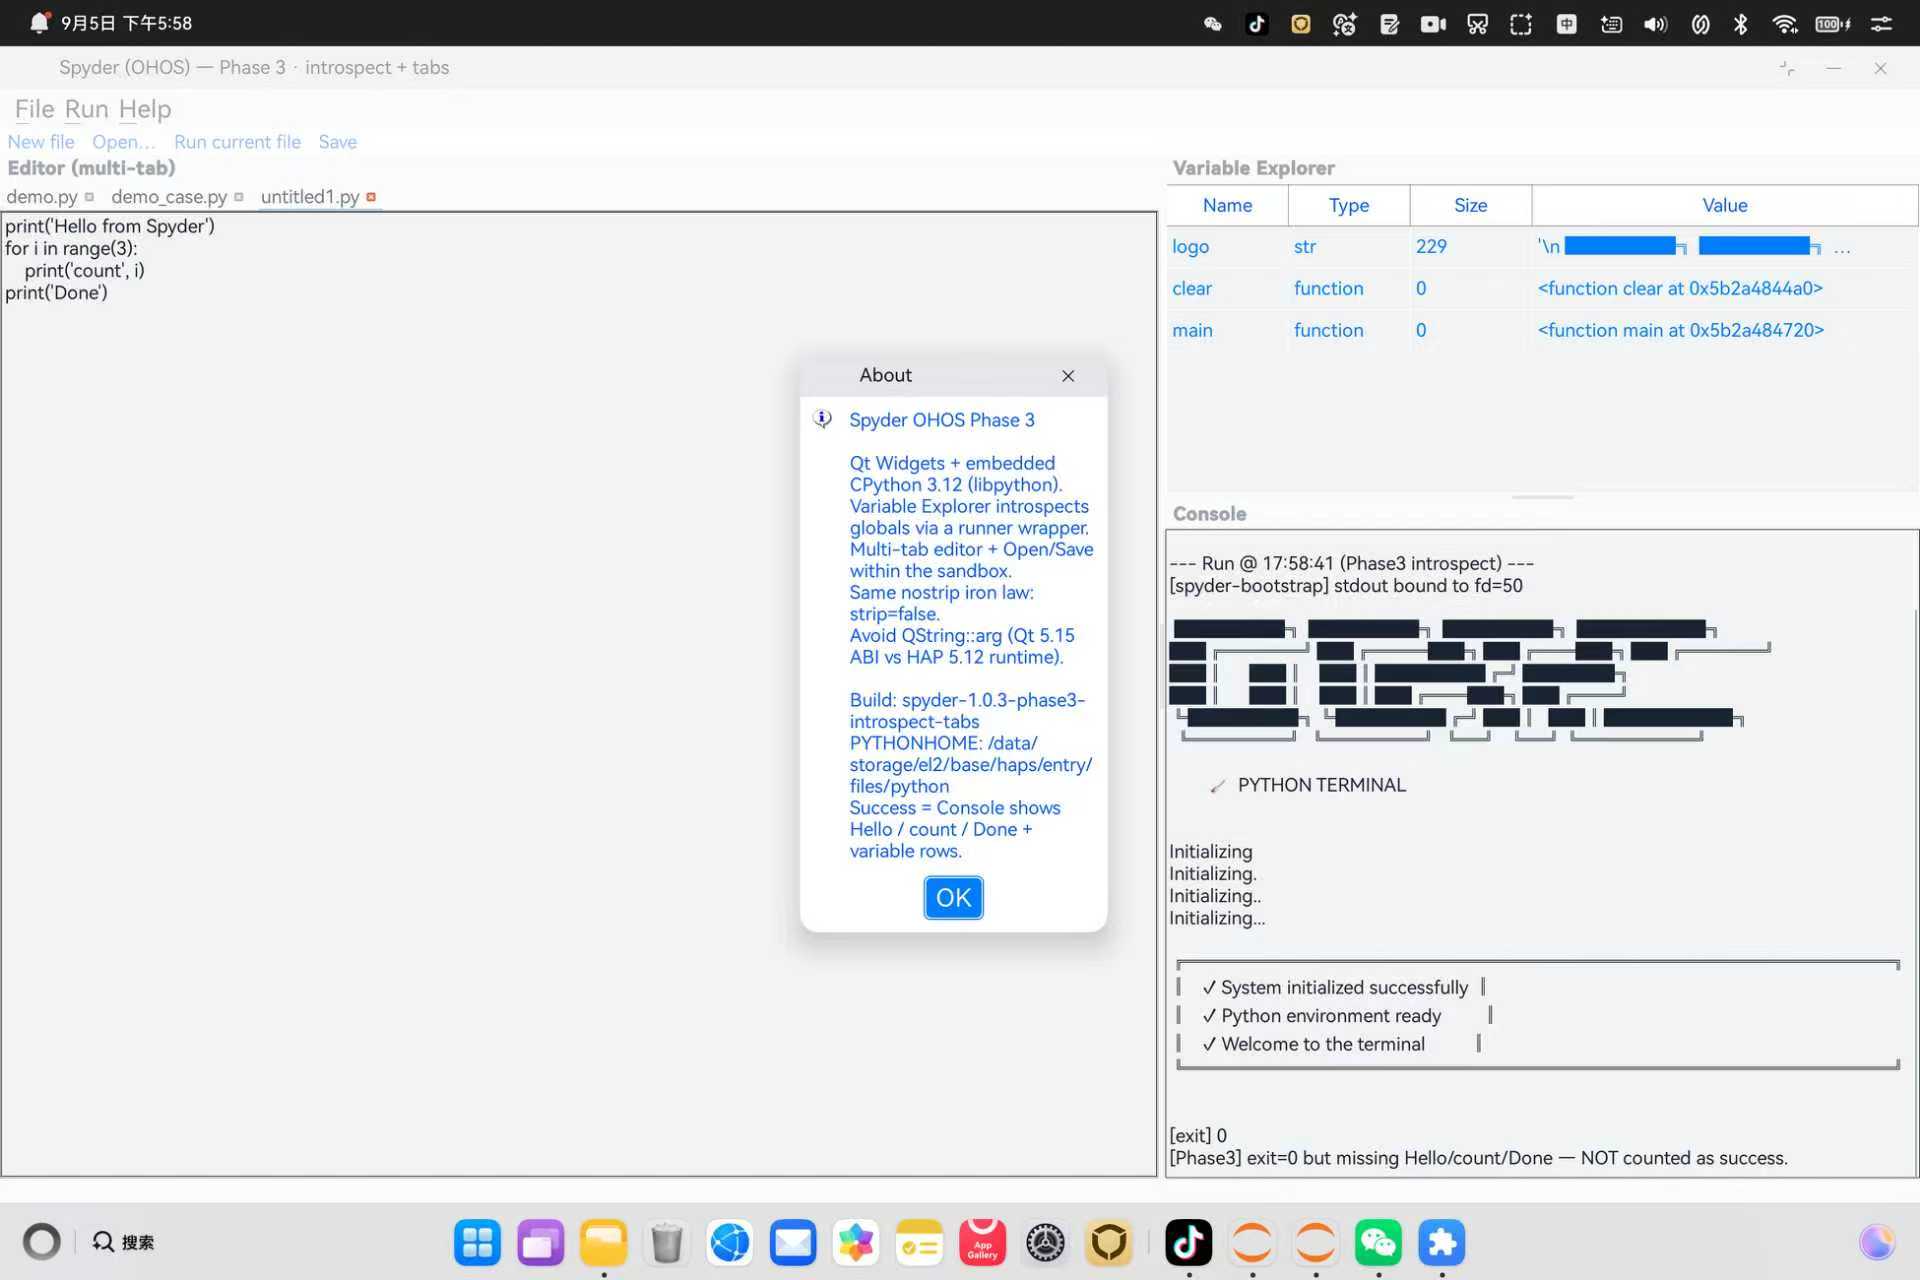
Task: Open the Run menu
Action: click(x=87, y=109)
